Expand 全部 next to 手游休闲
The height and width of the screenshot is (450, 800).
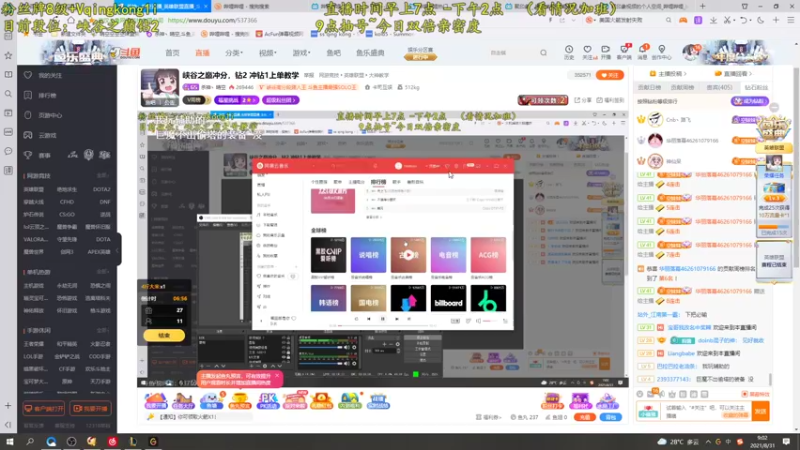click(104, 331)
